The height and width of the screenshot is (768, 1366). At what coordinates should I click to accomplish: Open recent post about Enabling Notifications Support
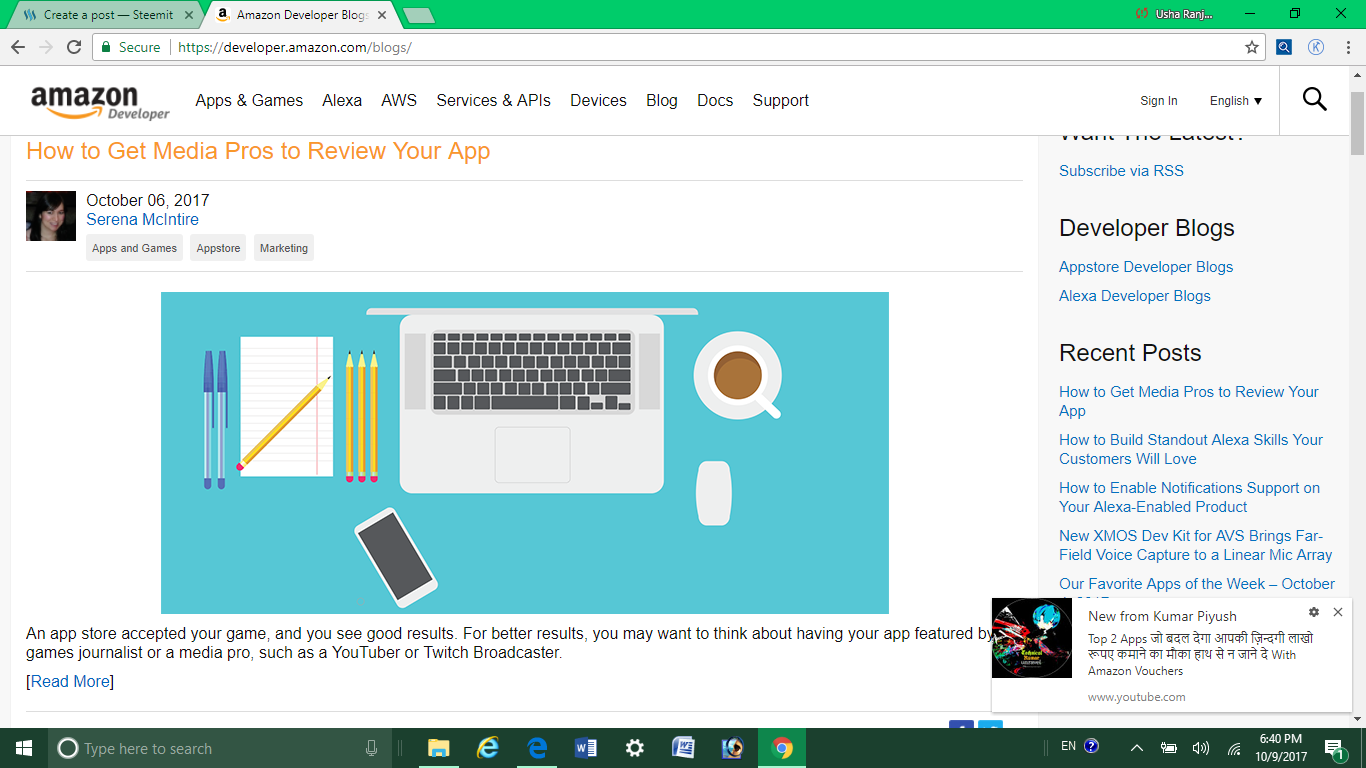click(1189, 497)
